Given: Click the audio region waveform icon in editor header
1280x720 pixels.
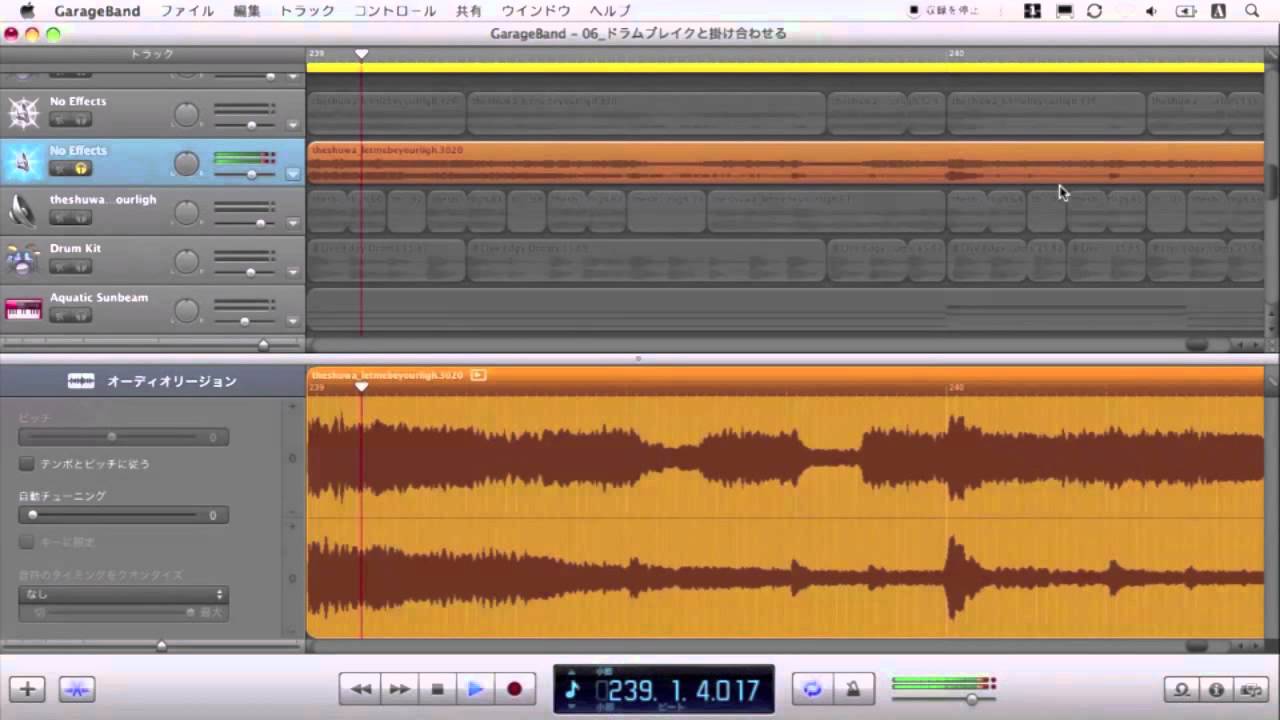Looking at the screenshot, I should (81, 381).
